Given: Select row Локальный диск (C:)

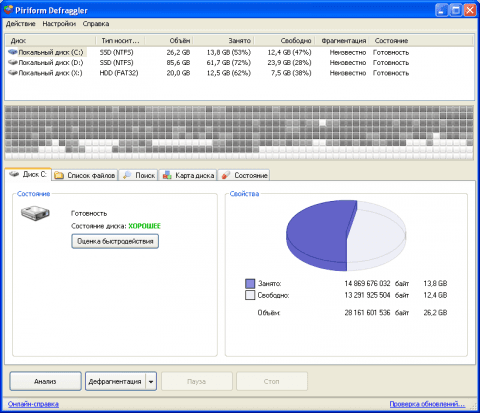Looking at the screenshot, I should 240,52.
